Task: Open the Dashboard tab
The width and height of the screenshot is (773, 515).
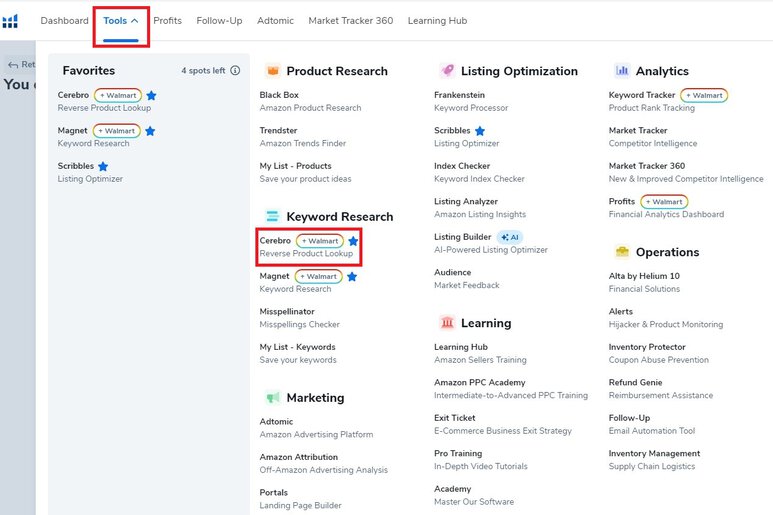Action: coord(65,21)
